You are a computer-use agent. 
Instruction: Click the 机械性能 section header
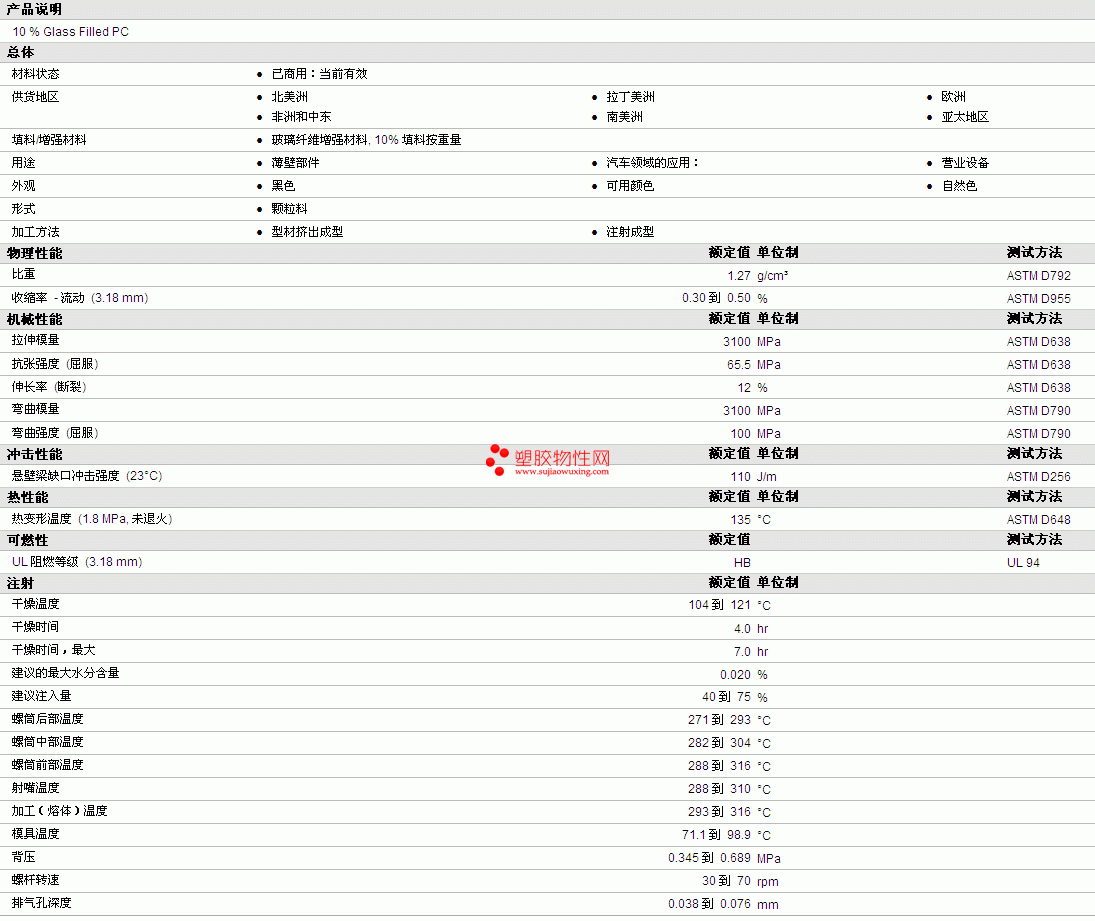34,319
